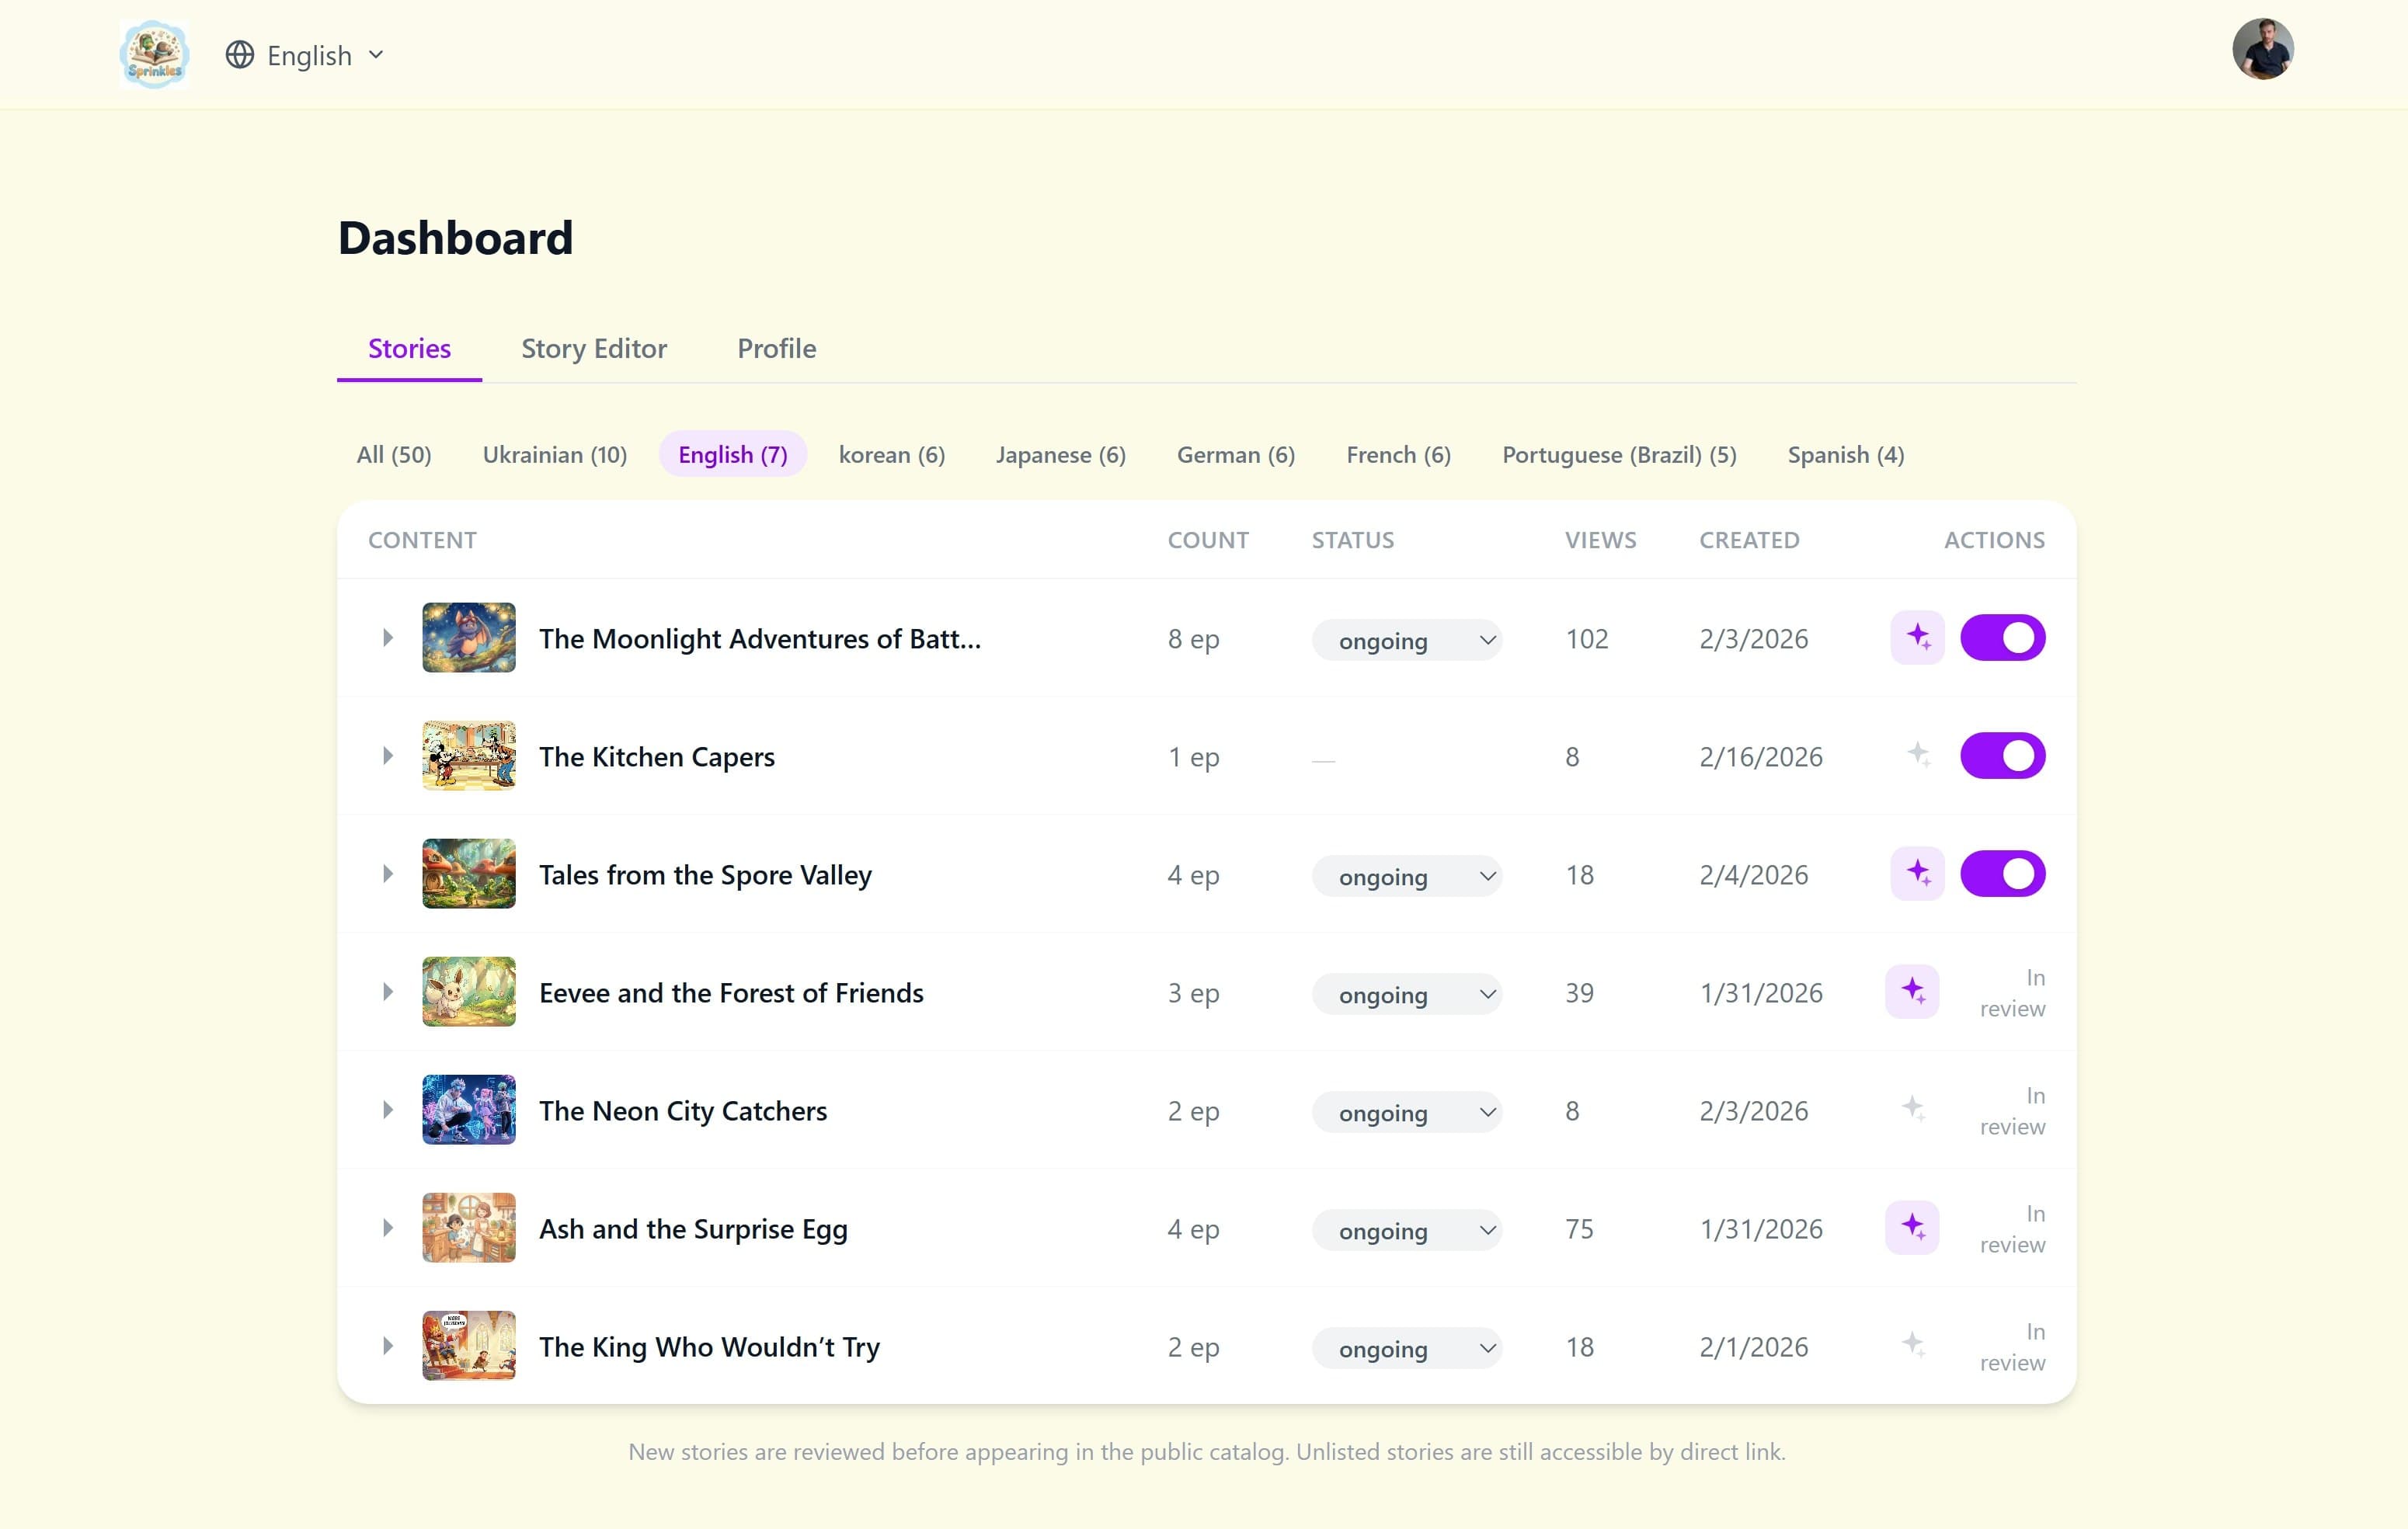Image resolution: width=2408 pixels, height=1529 pixels.
Task: Open the status dropdown for The King Who Wouldn't Try
Action: (x=1406, y=1348)
